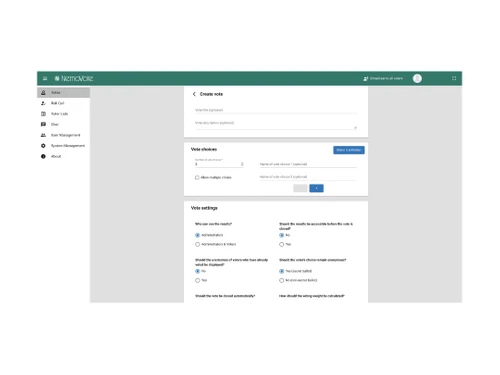Click the Votes ballot box icon in sidebar
This screenshot has width=500, height=375.
(x=43, y=93)
